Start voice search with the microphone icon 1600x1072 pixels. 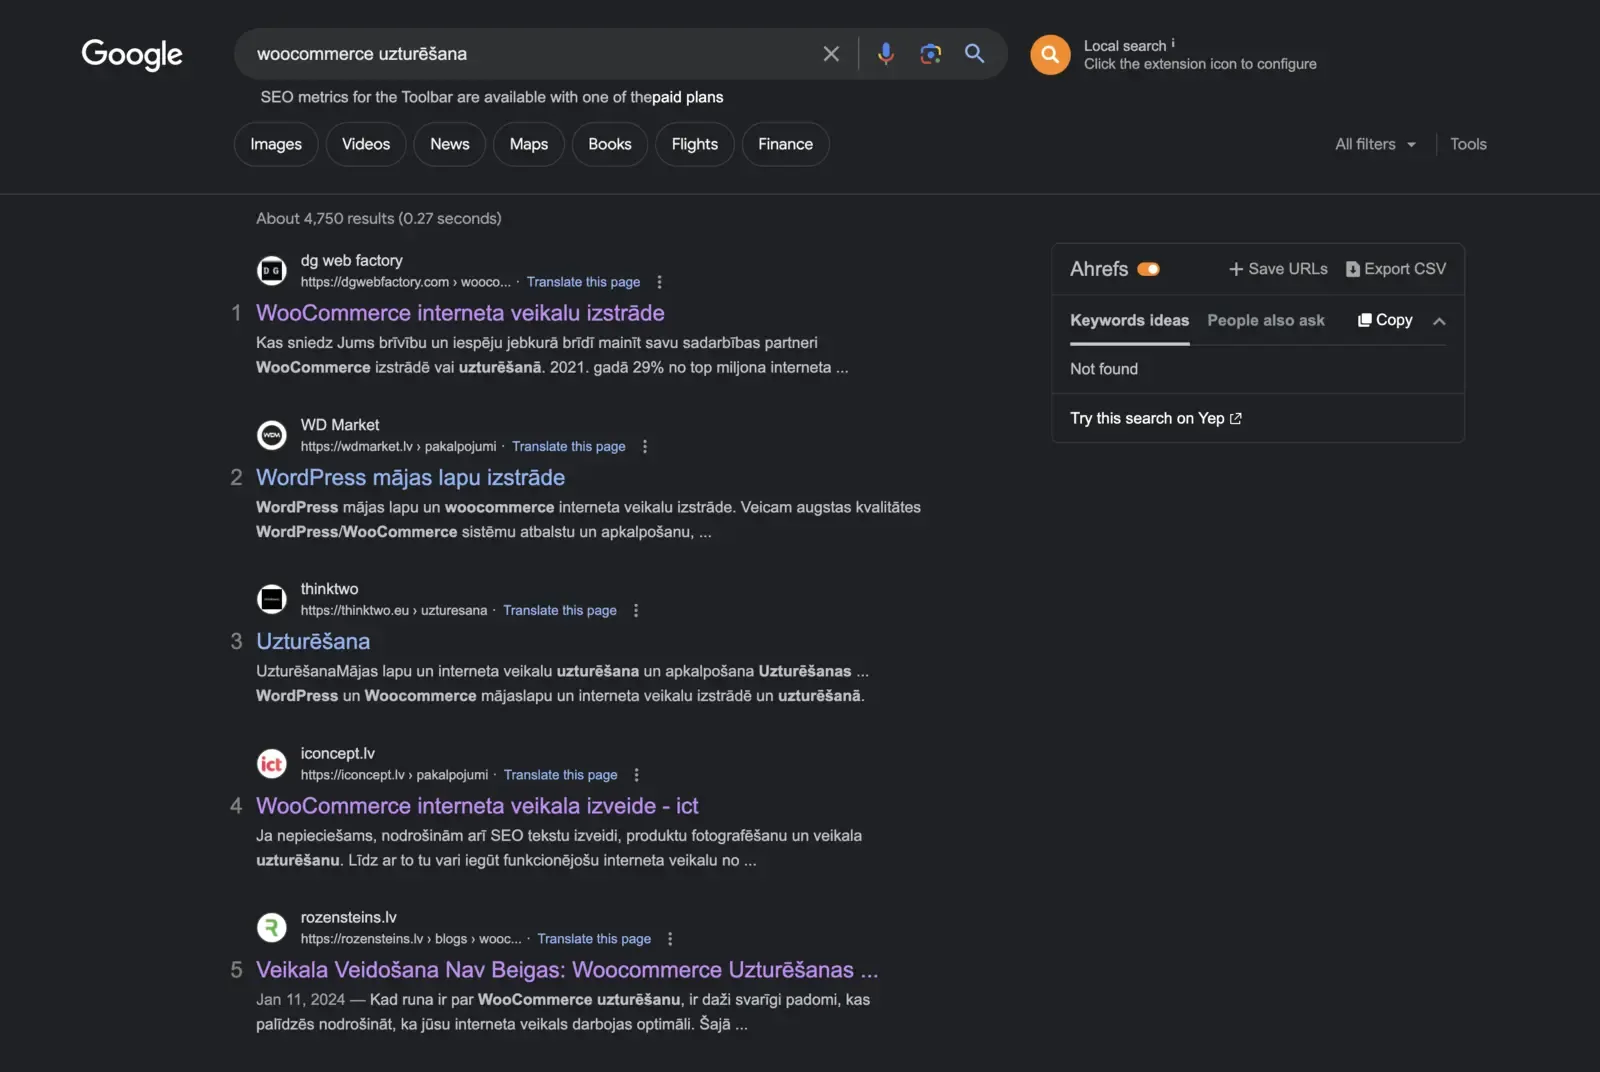click(885, 54)
